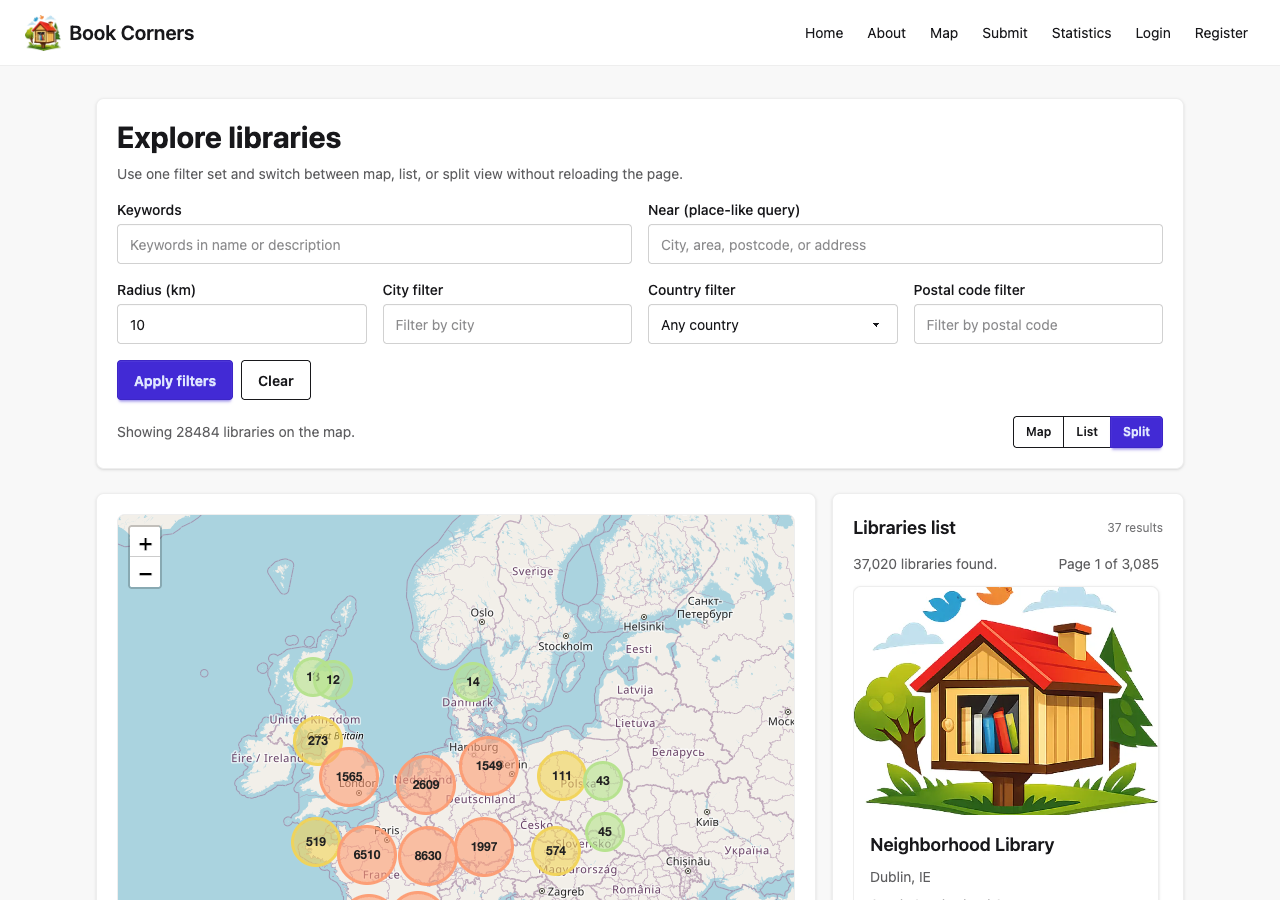Image resolution: width=1280 pixels, height=900 pixels.
Task: Open the 6510 cluster over France
Action: coord(366,855)
